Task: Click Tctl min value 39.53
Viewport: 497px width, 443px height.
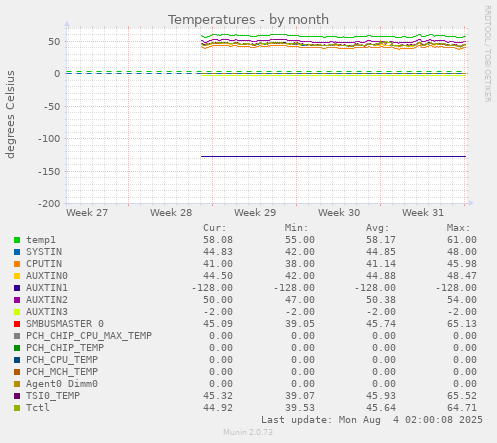Action: point(300,408)
